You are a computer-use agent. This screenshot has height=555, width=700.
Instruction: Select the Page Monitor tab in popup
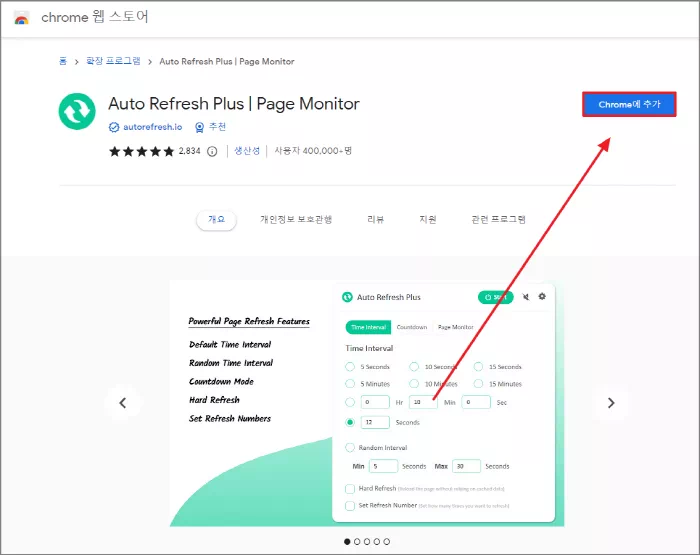coord(455,327)
